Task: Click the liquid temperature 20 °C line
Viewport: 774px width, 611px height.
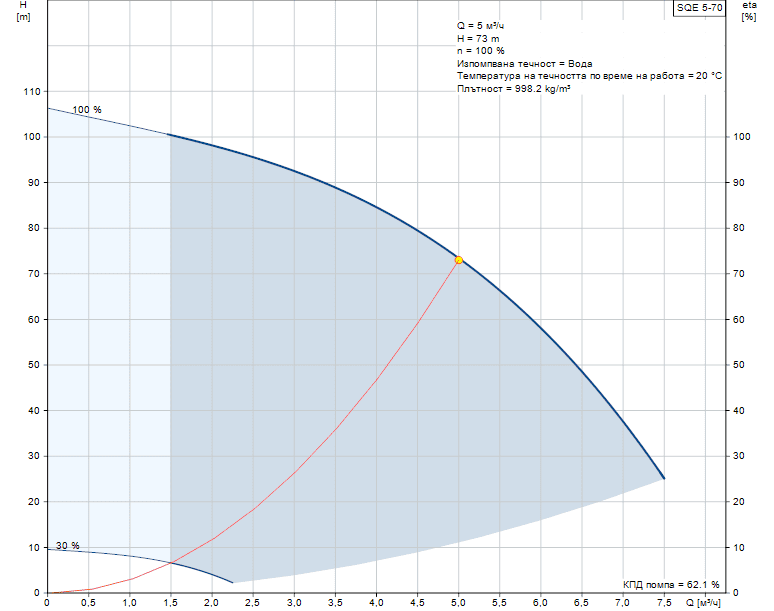Action: click(589, 76)
